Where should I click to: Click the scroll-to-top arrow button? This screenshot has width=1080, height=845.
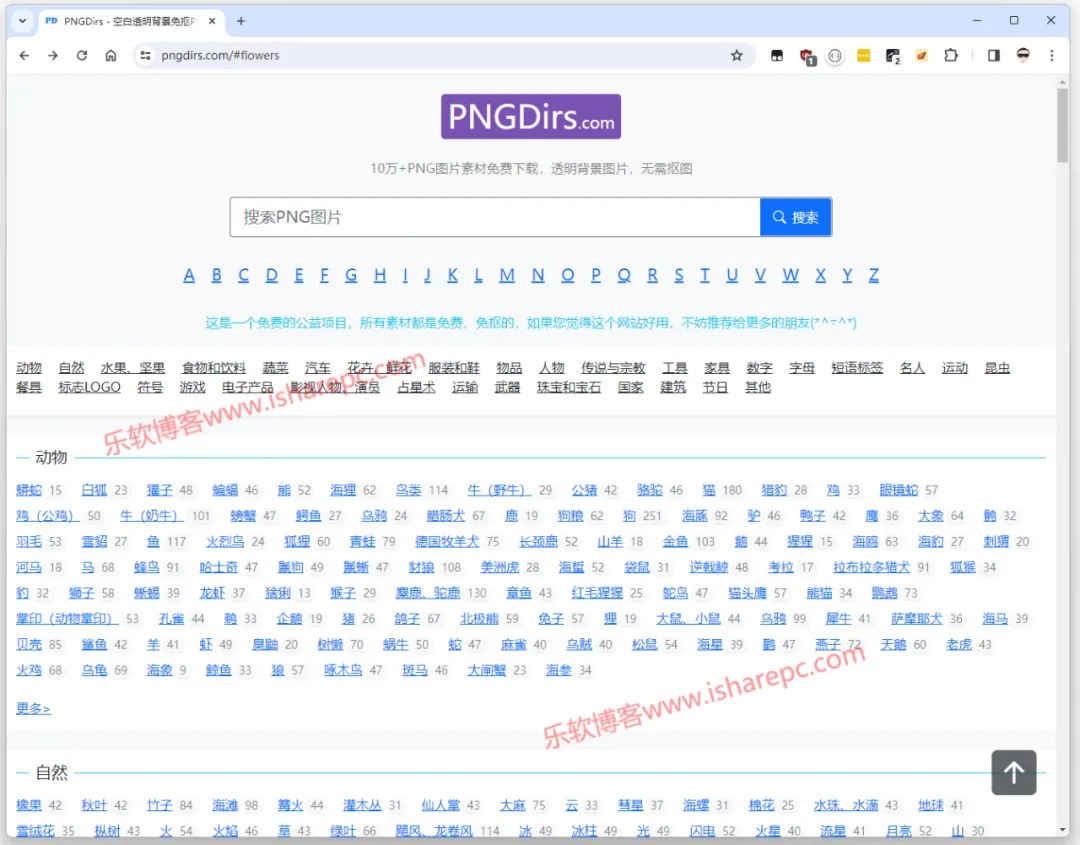coord(1014,772)
